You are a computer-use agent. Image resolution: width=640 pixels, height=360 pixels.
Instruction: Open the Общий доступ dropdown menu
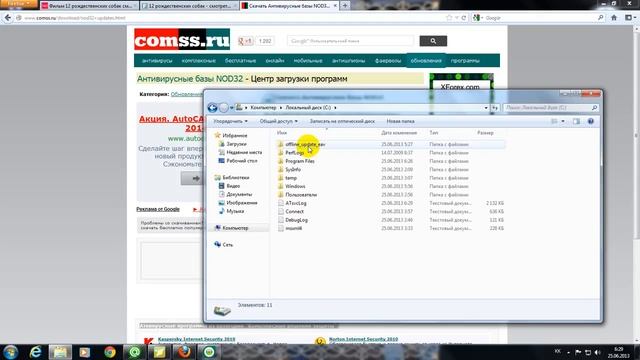(278, 121)
